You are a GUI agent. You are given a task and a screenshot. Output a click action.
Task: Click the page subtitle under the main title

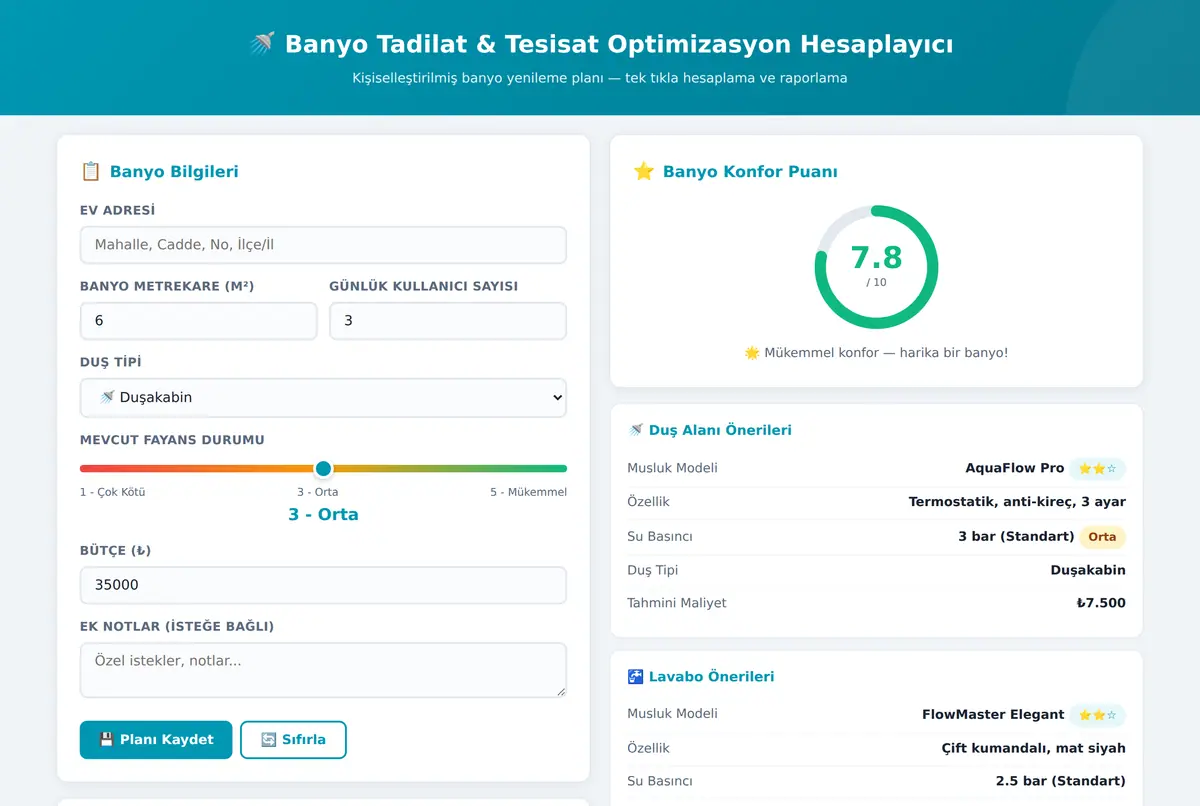[x=600, y=78]
